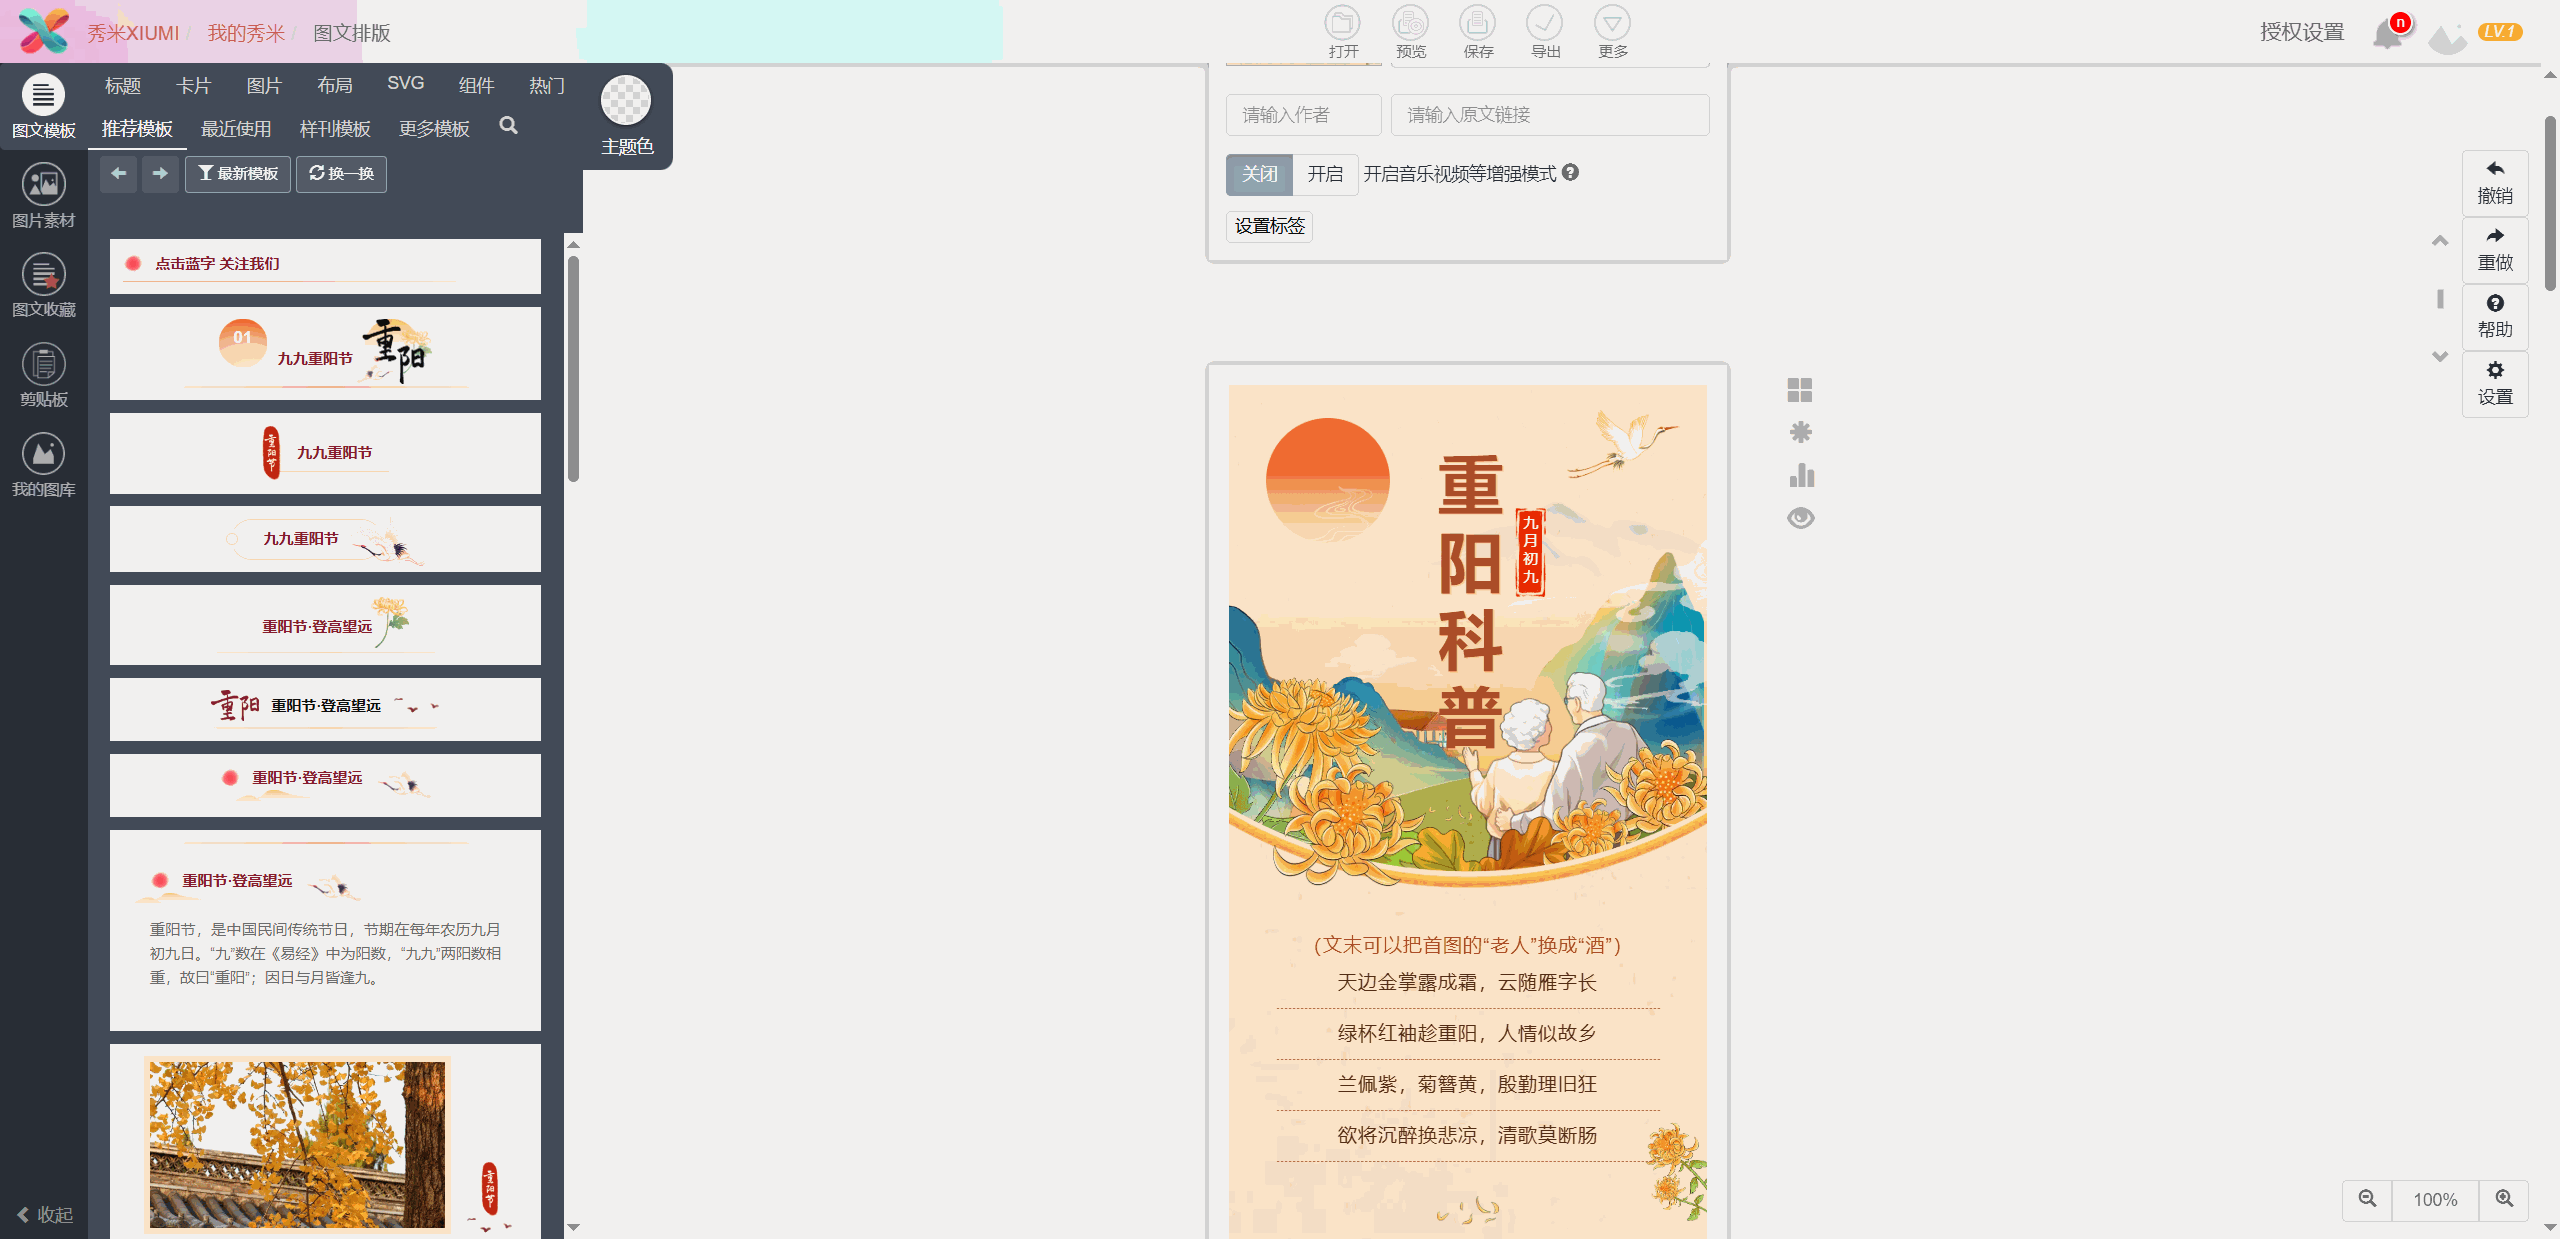This screenshot has width=2560, height=1239.
Task: Go to 秀米XIUMI breadcrumb link
Action: 133,34
